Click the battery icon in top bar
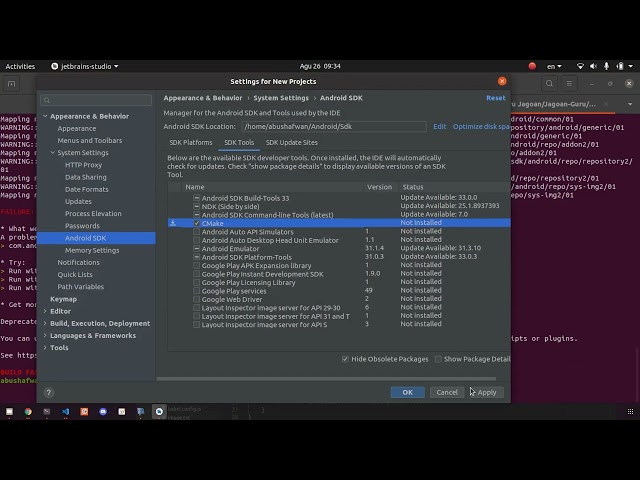 click(x=620, y=66)
